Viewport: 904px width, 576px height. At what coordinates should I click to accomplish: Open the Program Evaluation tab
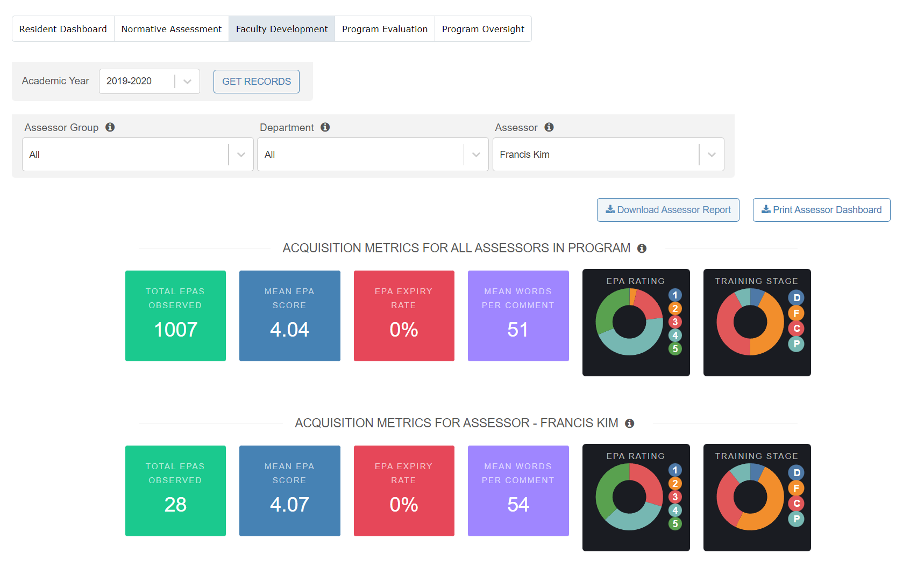385,29
